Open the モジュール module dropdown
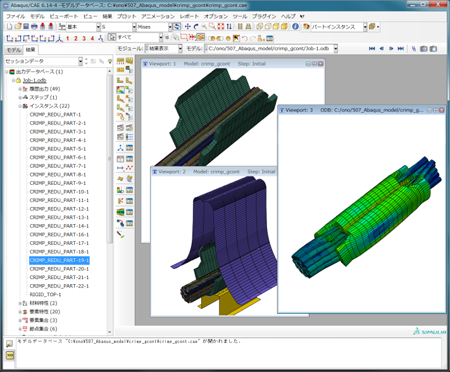Viewport: 450px width, 372px height. [x=180, y=49]
